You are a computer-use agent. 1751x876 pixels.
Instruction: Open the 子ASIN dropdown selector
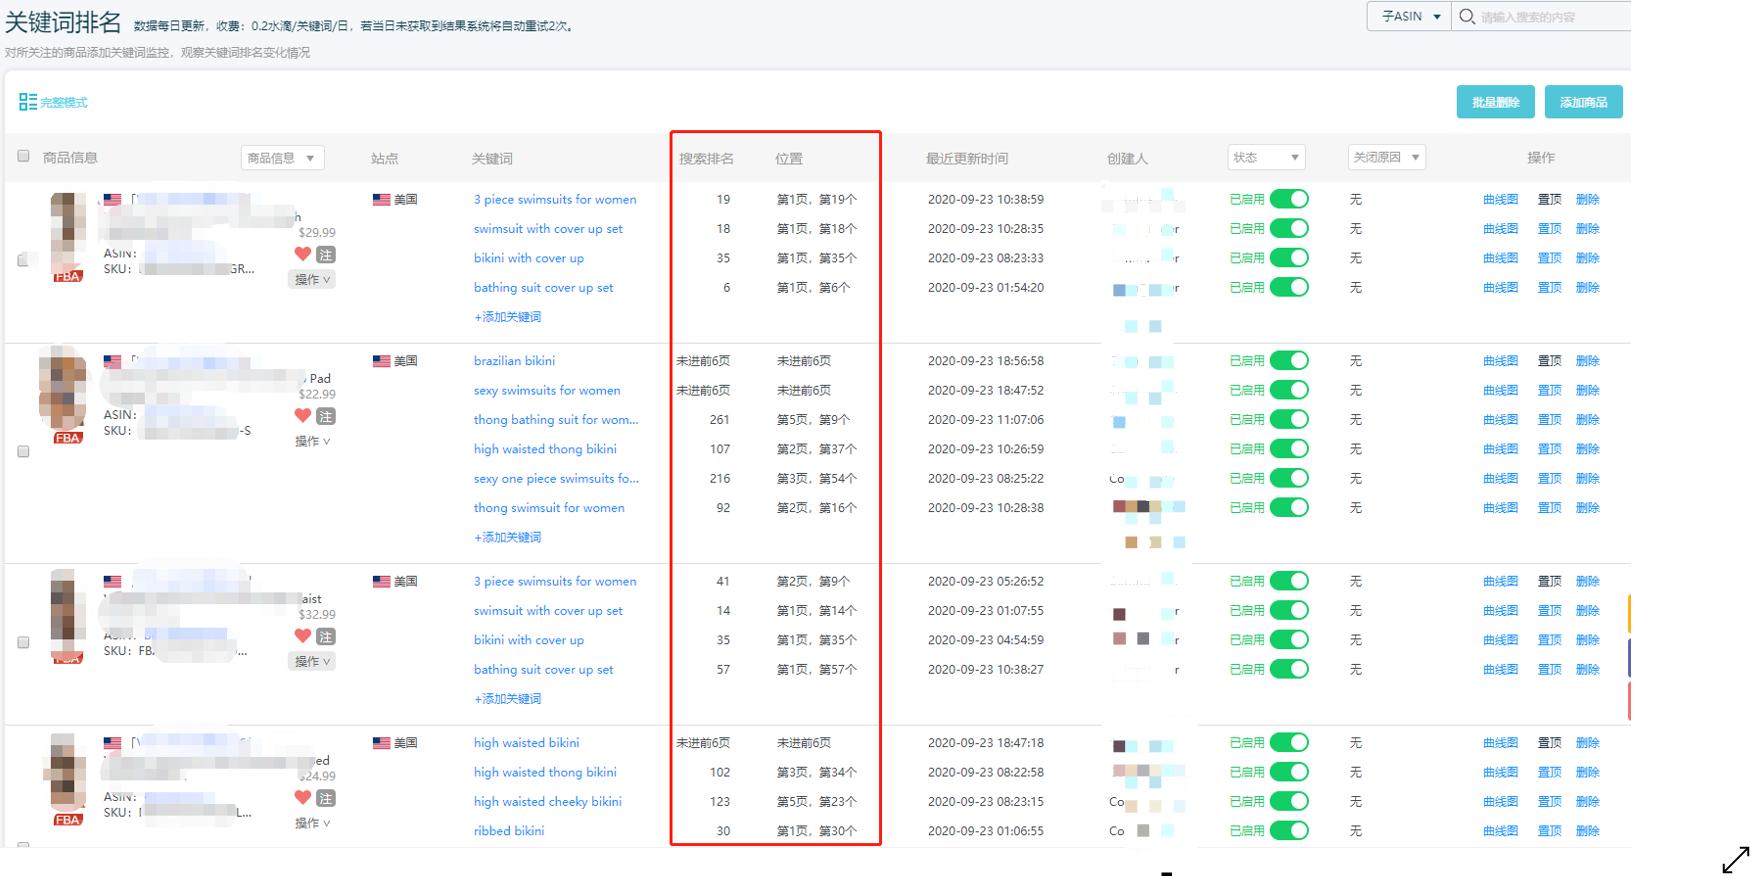coord(1409,17)
